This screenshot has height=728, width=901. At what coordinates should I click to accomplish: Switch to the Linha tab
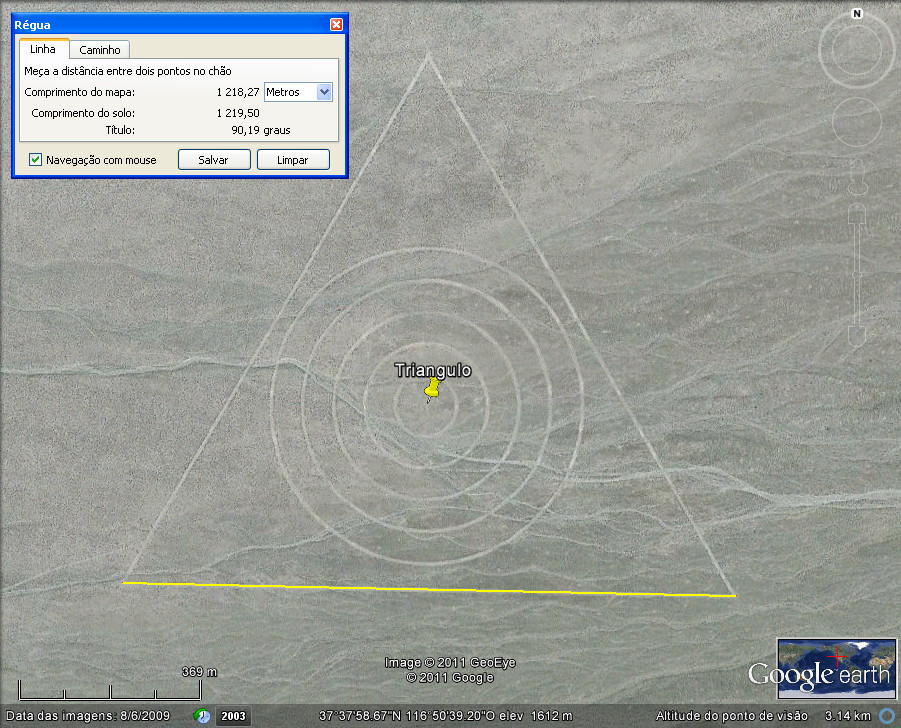pyautogui.click(x=43, y=49)
